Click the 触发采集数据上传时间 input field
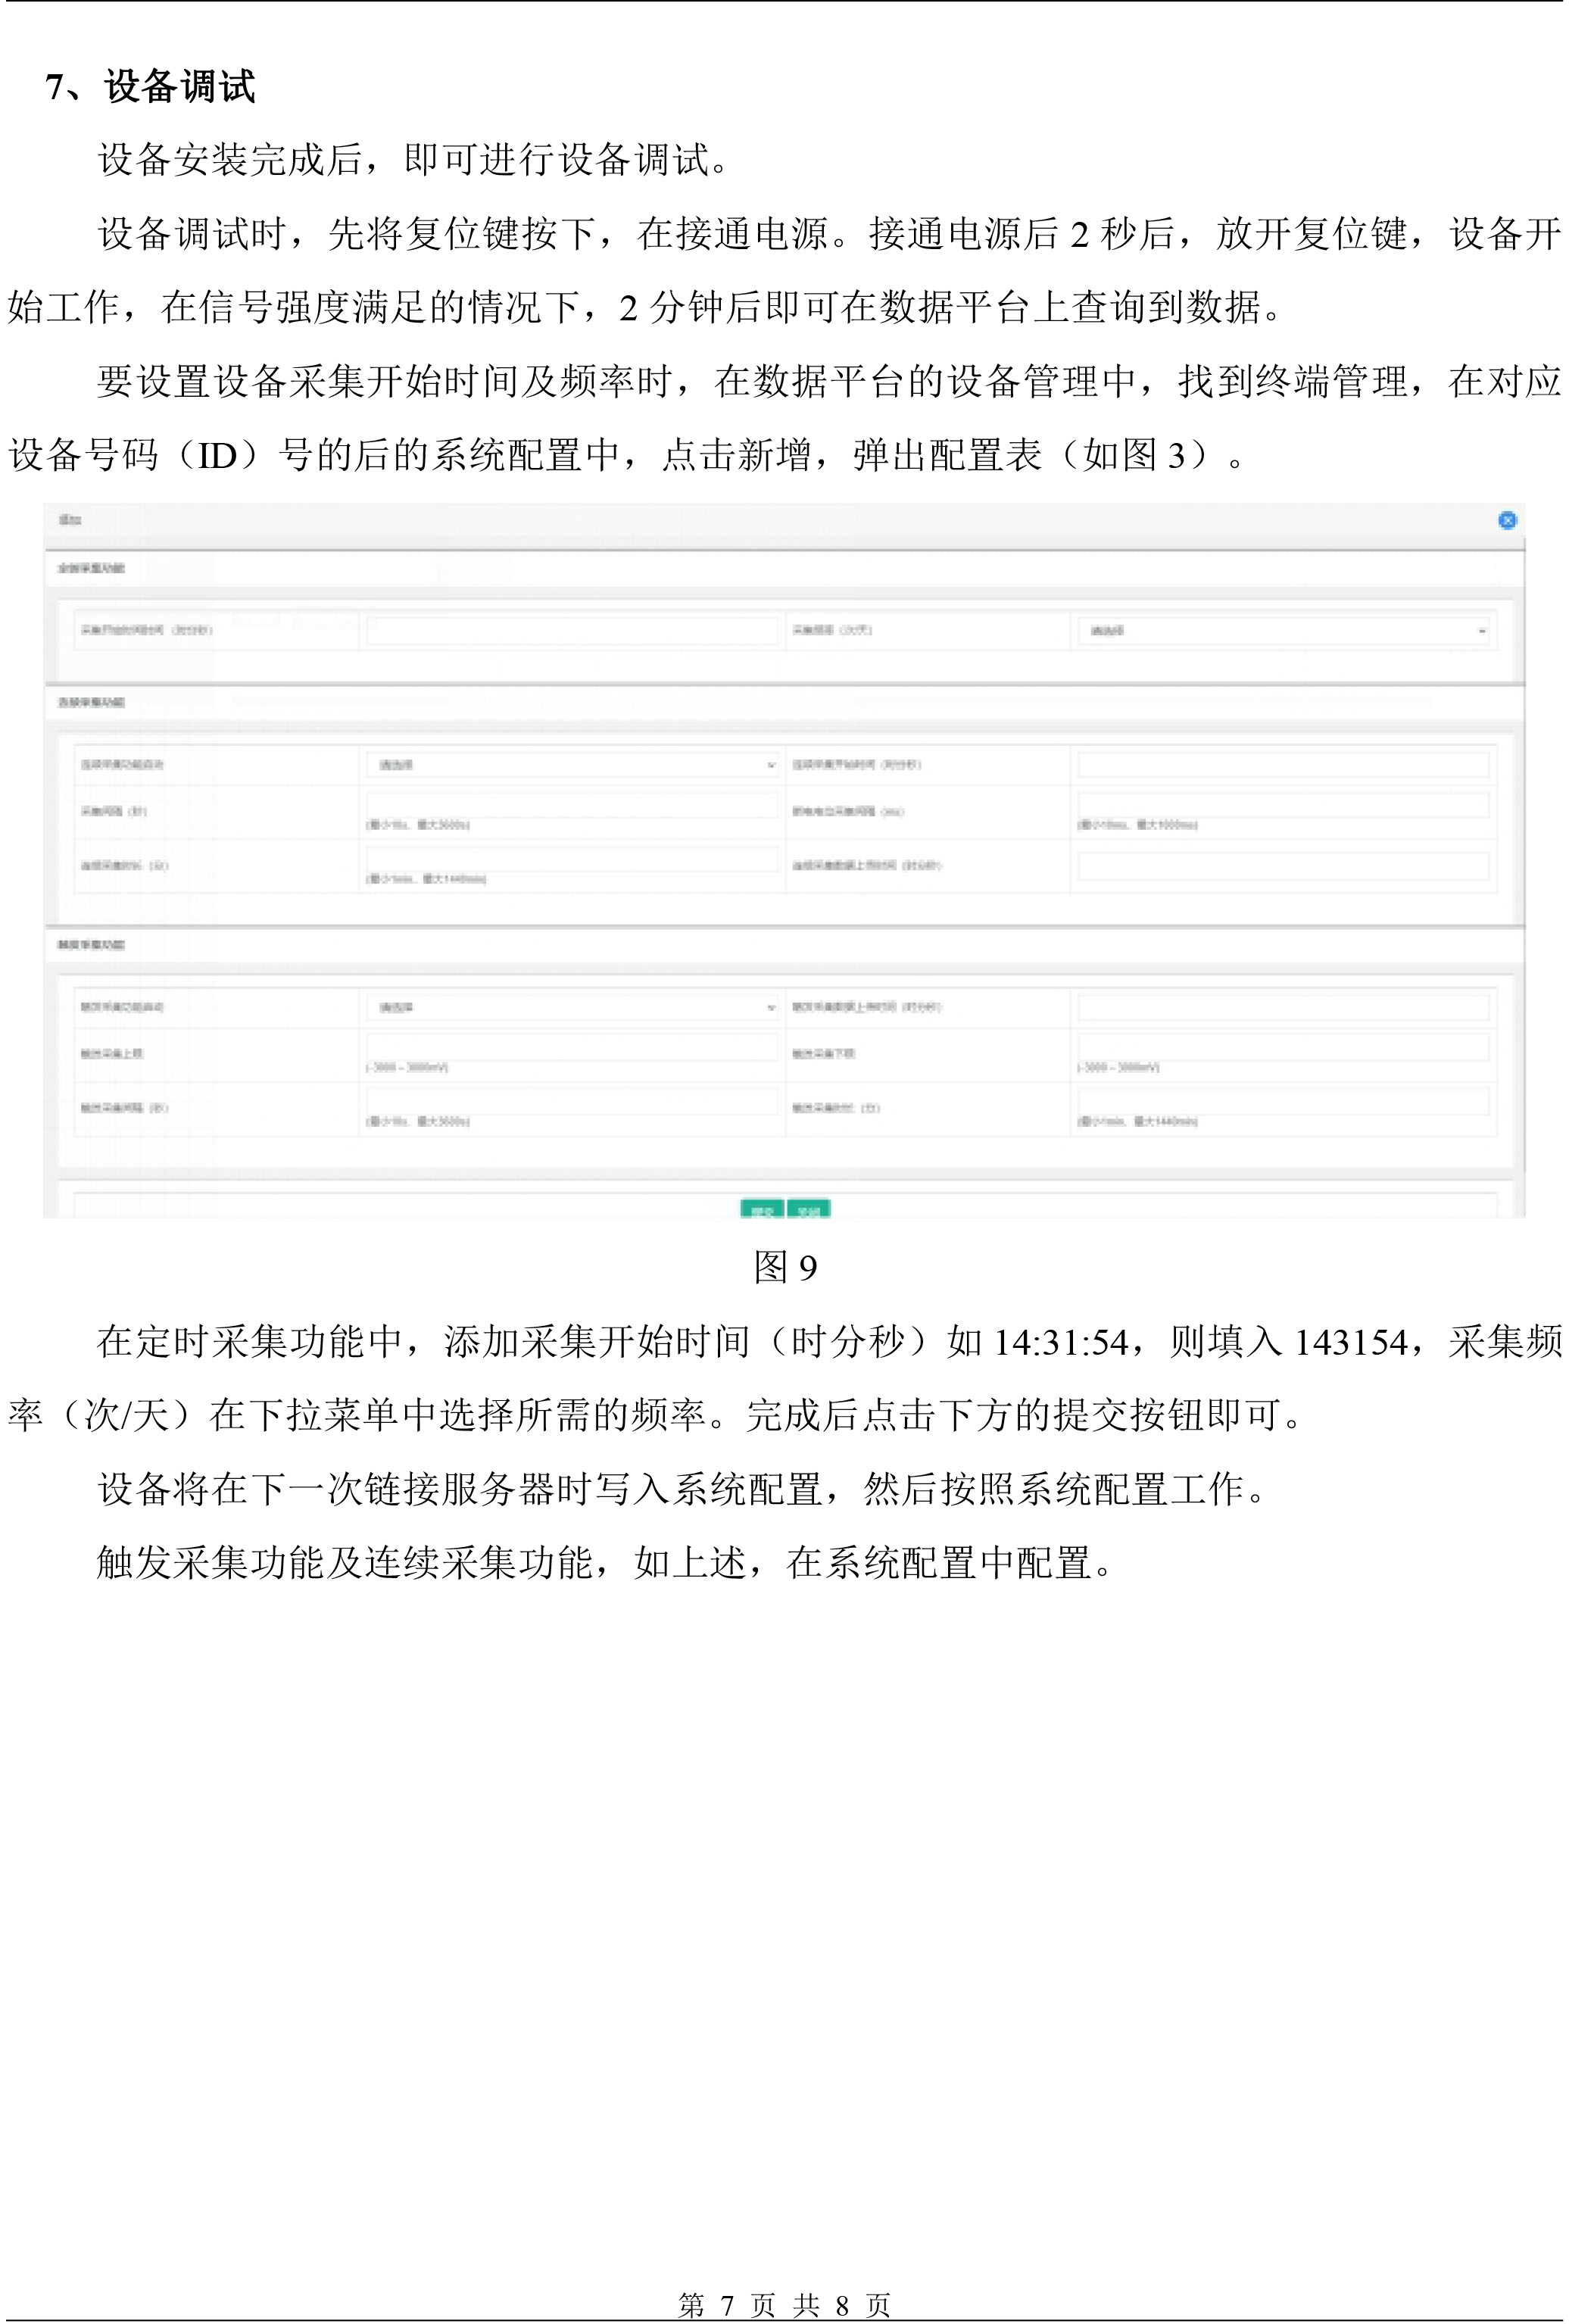The width and height of the screenshot is (1569, 2324). point(1283,1007)
